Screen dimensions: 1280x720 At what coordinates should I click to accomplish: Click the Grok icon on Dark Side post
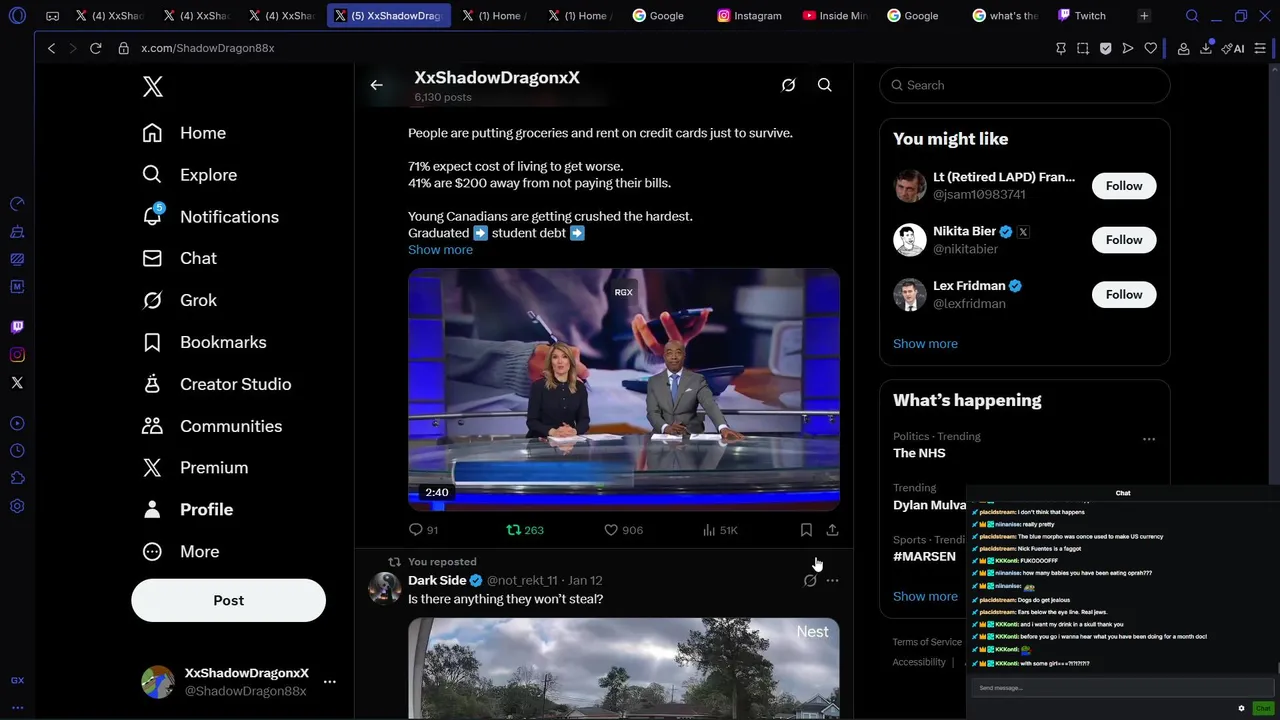pyautogui.click(x=809, y=580)
